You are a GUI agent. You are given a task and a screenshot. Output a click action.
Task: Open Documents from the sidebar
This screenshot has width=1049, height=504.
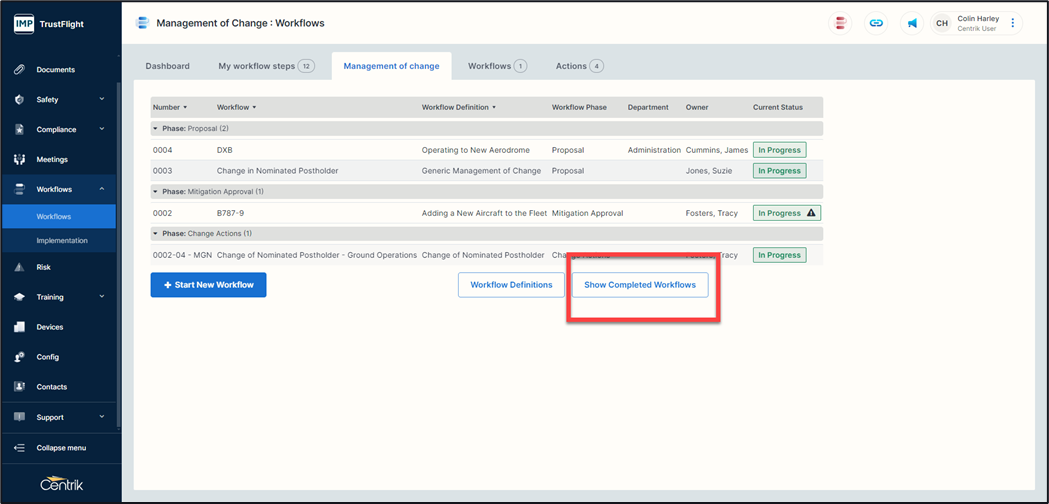[x=55, y=70]
